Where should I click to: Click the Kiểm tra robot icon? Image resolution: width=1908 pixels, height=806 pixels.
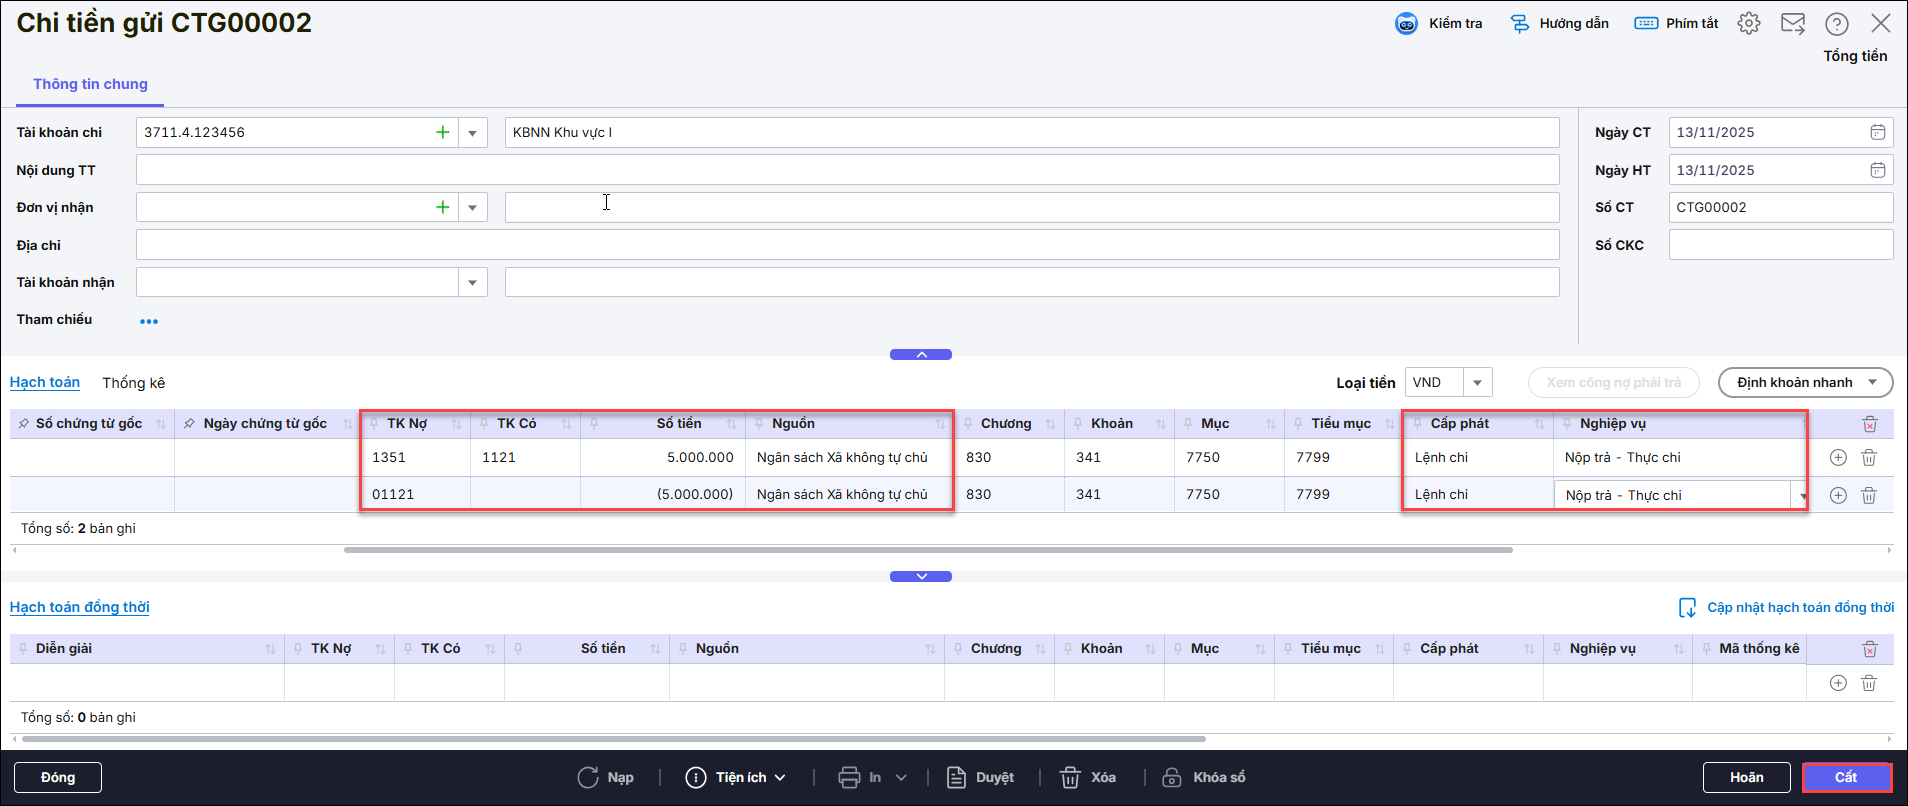tap(1406, 24)
